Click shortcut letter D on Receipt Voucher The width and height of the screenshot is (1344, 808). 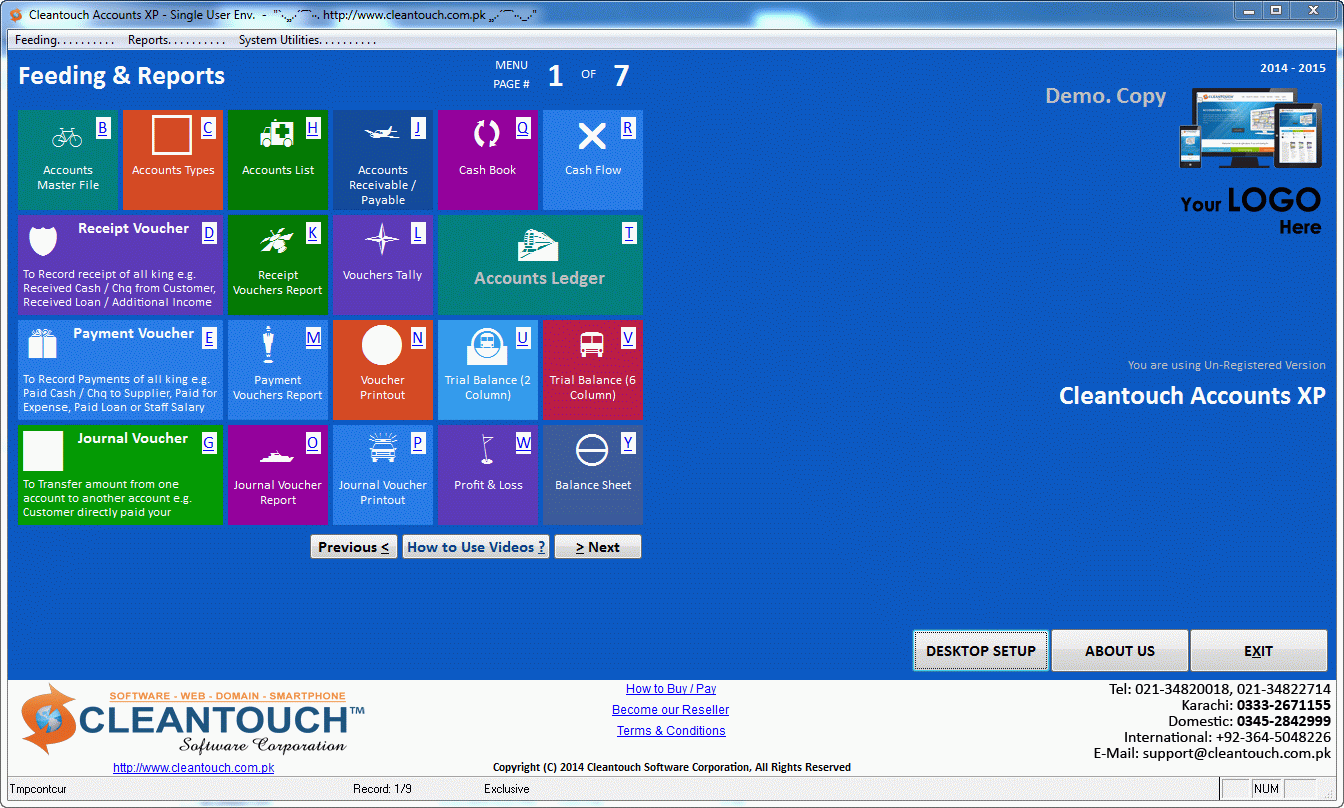point(209,233)
